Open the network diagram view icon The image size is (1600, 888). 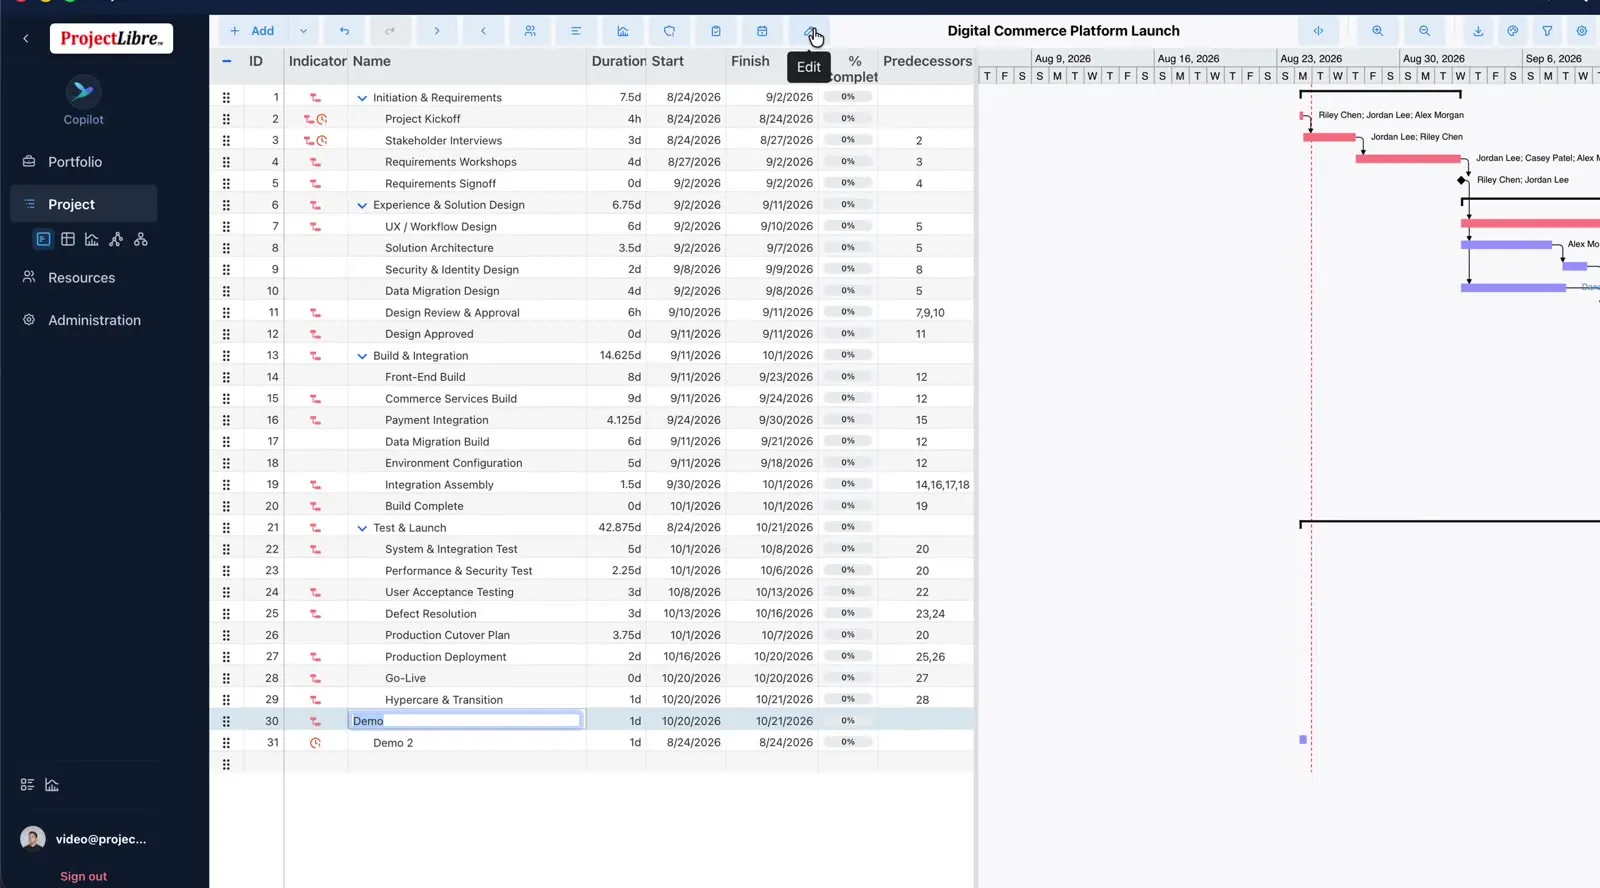pyautogui.click(x=116, y=239)
